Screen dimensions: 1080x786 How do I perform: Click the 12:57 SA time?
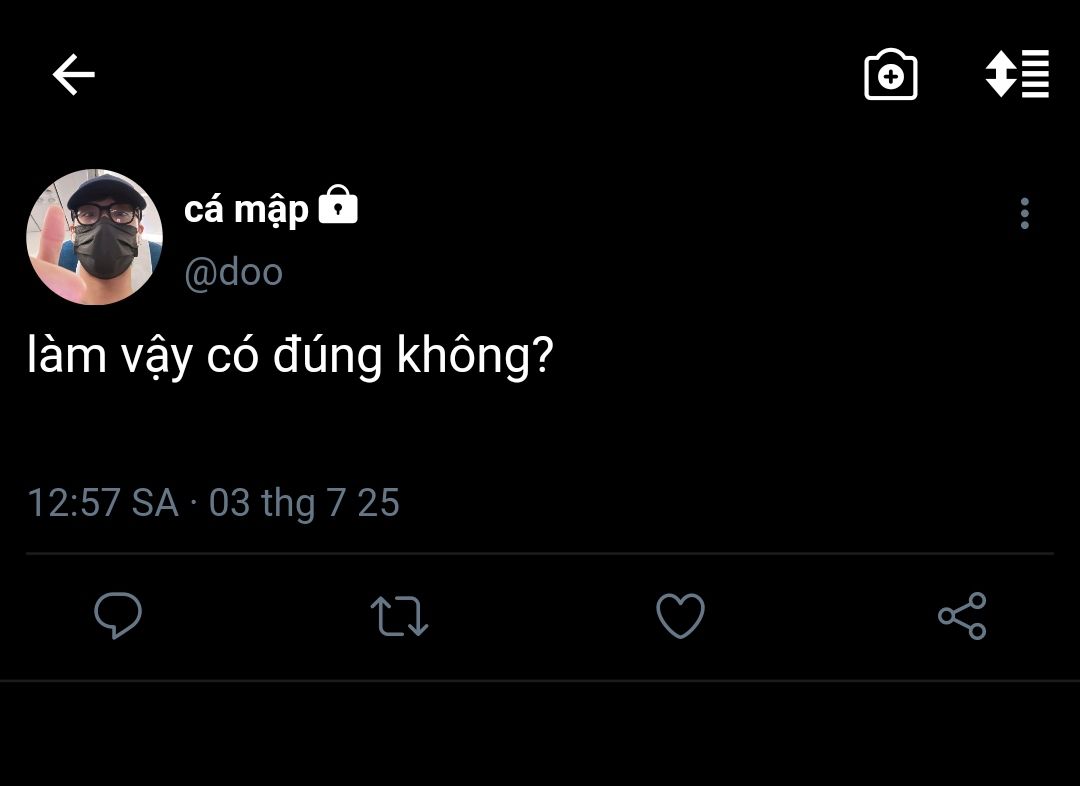[102, 502]
